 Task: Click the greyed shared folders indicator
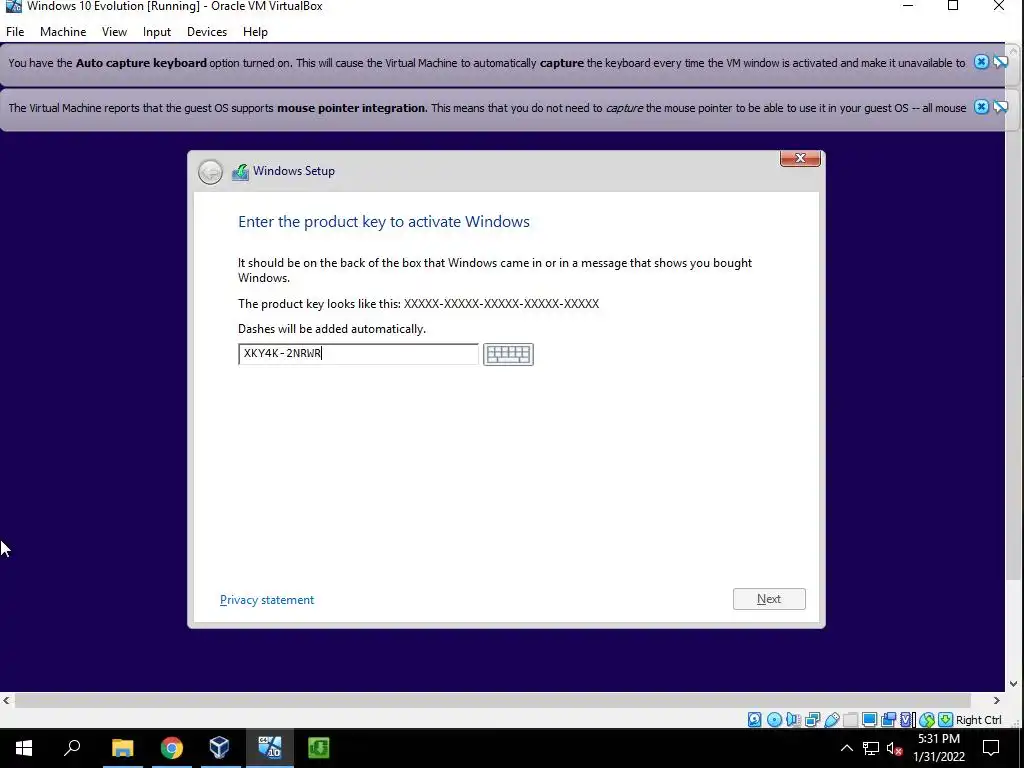[x=850, y=720]
